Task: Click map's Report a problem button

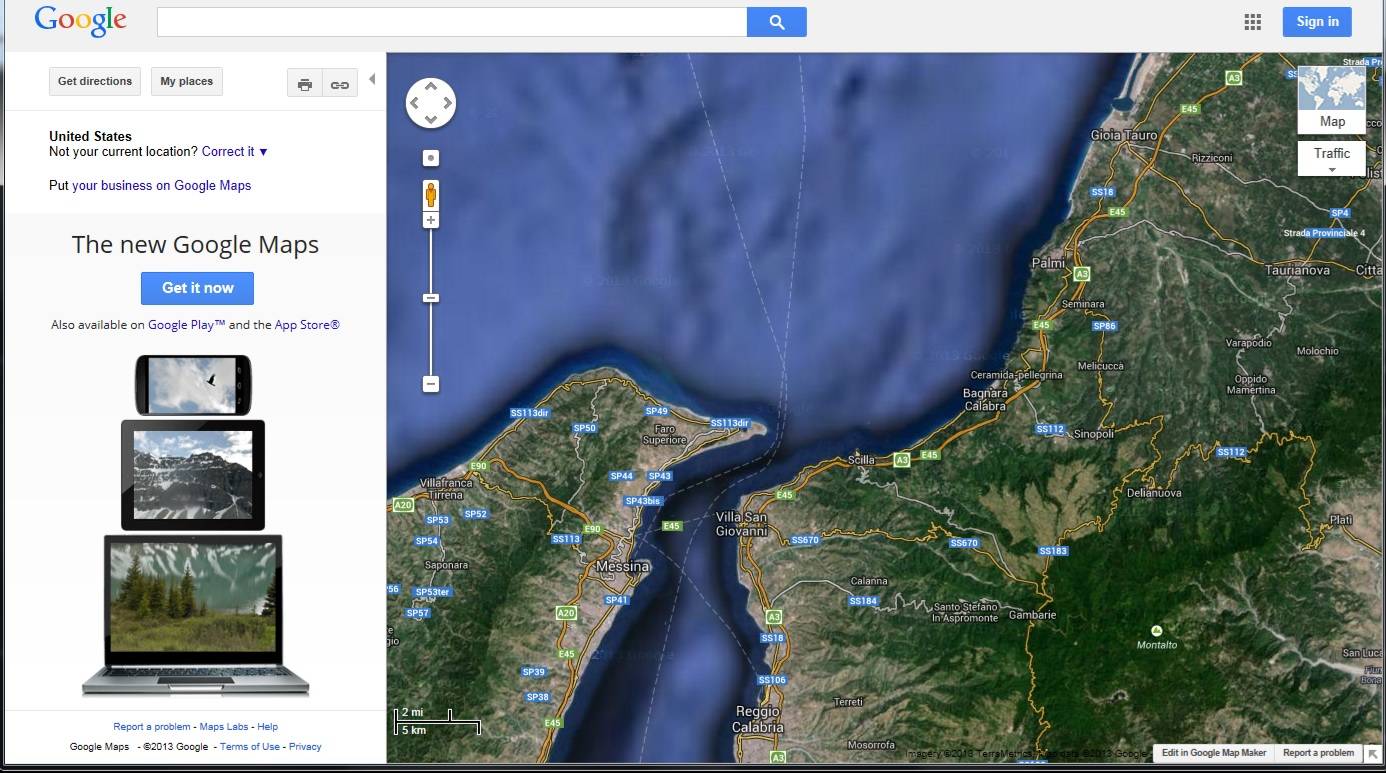Action: tap(1318, 753)
